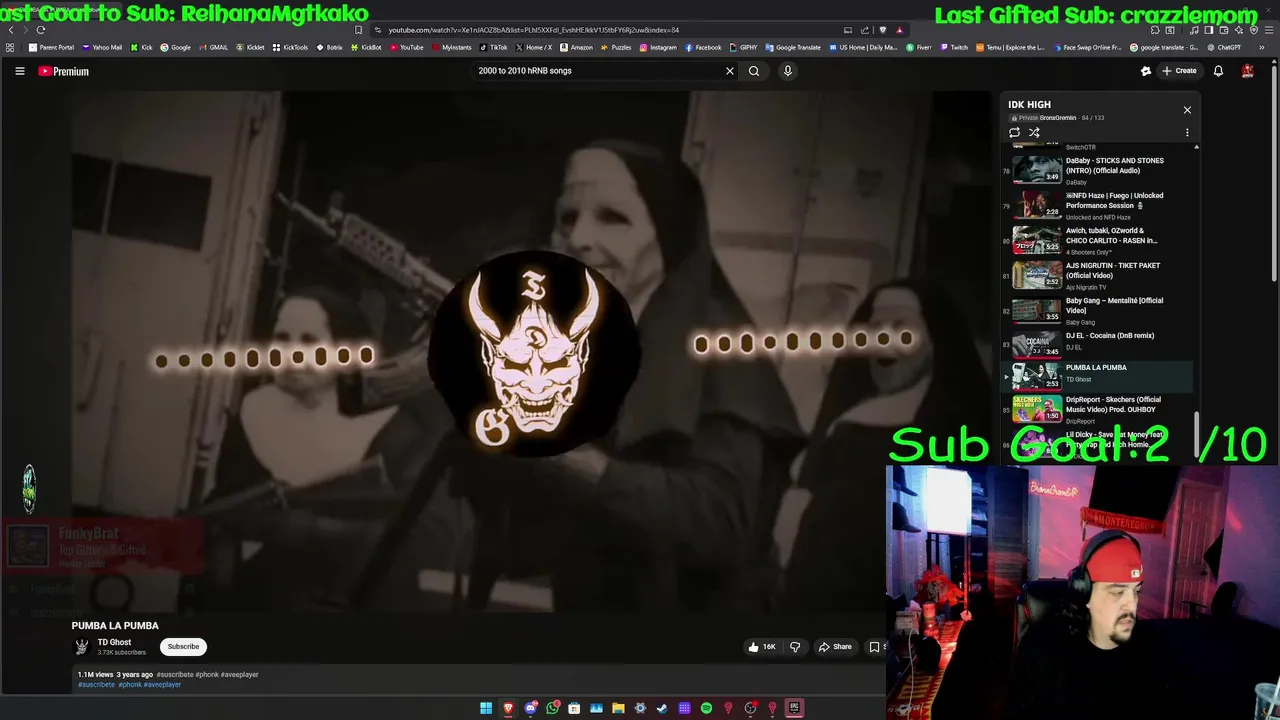Click the browser address bar URL
The width and height of the screenshot is (1280, 720).
[x=533, y=30]
